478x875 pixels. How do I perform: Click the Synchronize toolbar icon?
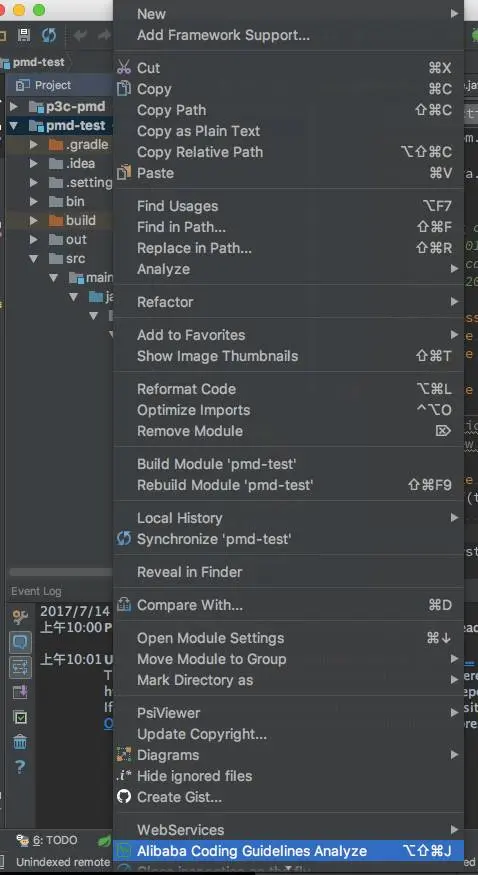pyautogui.click(x=49, y=36)
